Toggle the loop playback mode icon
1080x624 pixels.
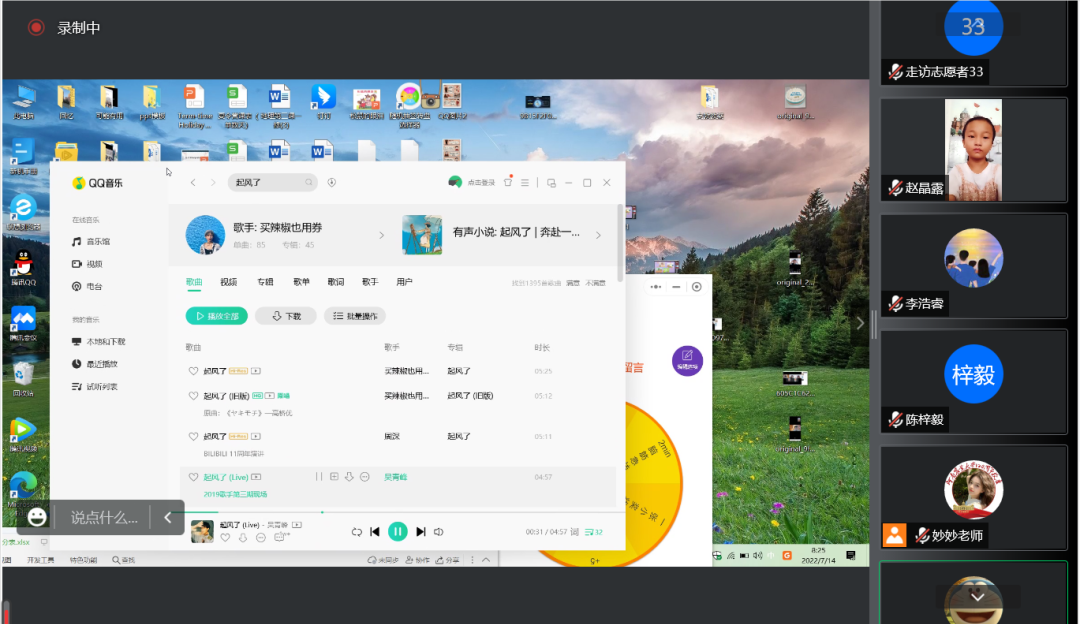coord(357,532)
